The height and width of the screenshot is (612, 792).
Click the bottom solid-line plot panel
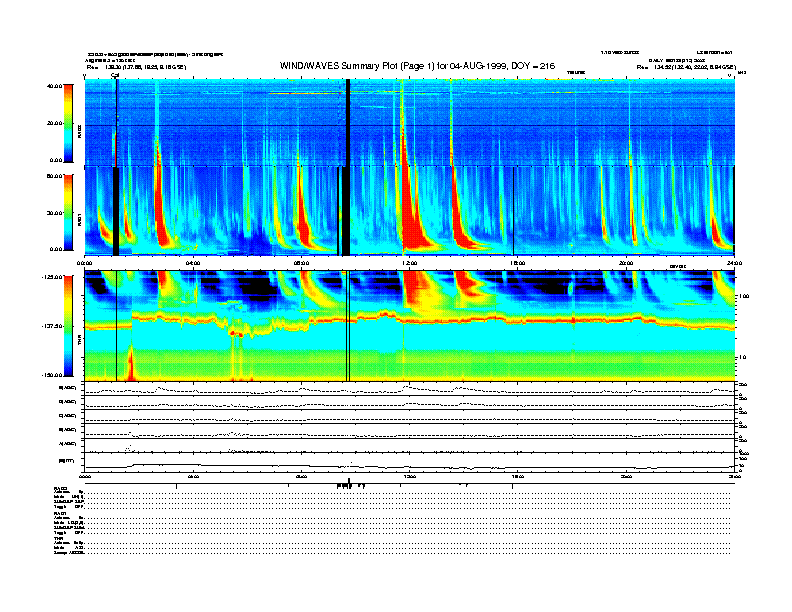[410, 462]
